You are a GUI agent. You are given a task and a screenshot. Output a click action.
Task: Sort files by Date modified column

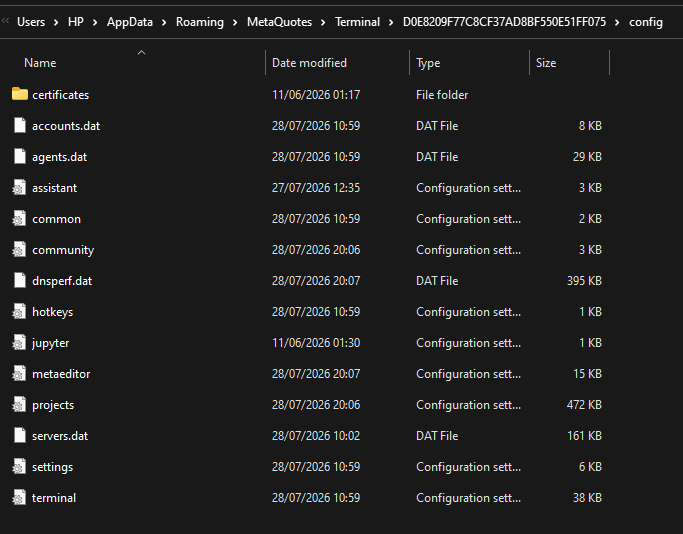(x=309, y=63)
